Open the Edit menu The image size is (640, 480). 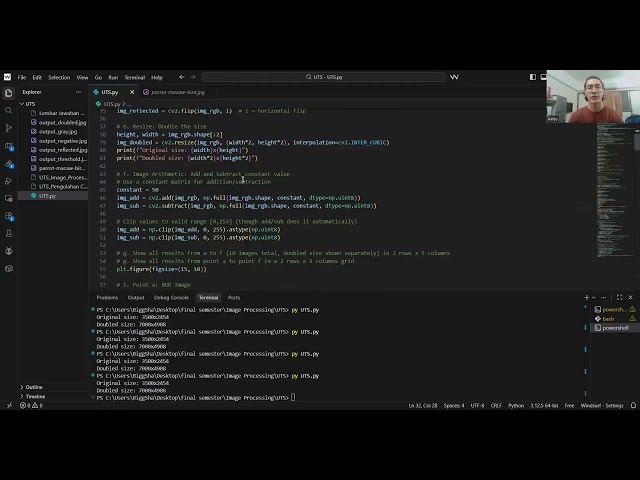click(37, 77)
